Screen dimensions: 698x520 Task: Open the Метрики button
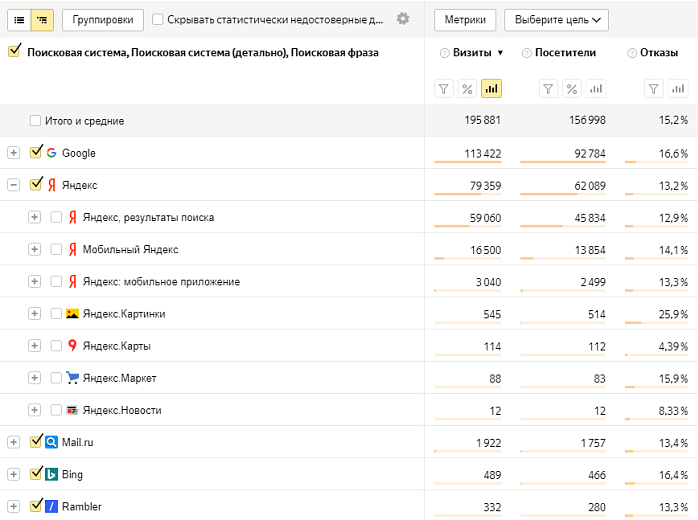tap(465, 19)
